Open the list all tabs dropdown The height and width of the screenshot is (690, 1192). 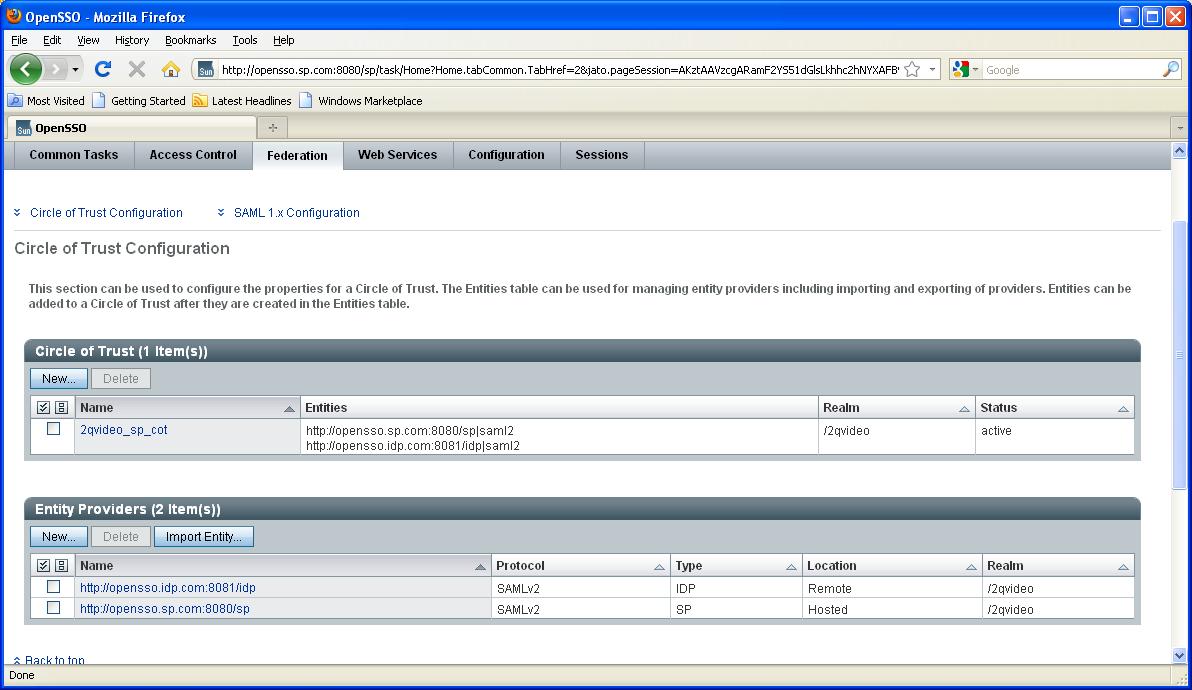pos(1179,128)
